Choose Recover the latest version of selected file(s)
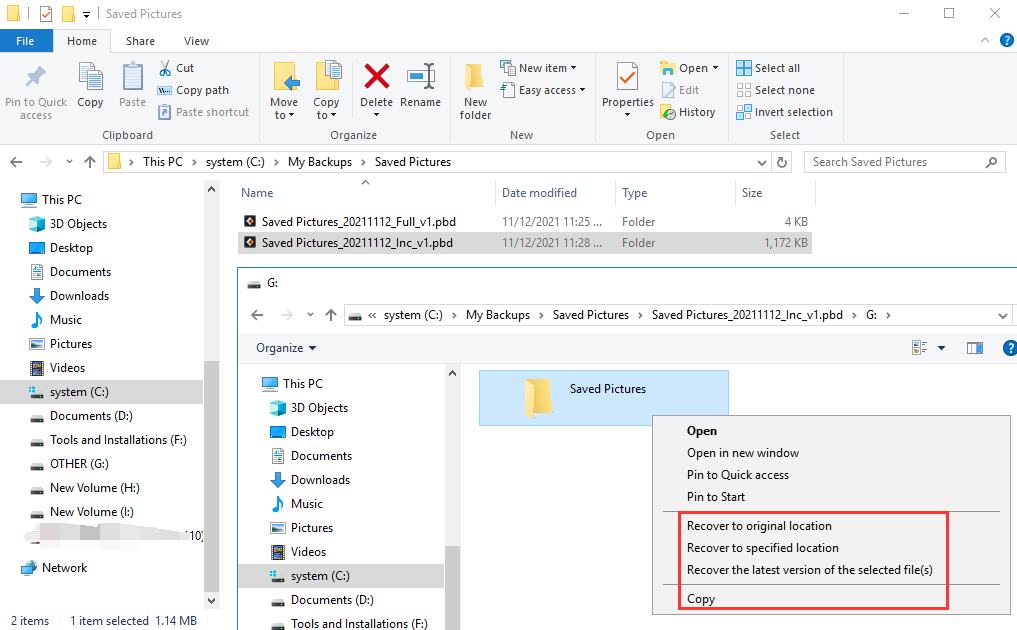Screen dimensions: 1017x630 [809, 570]
